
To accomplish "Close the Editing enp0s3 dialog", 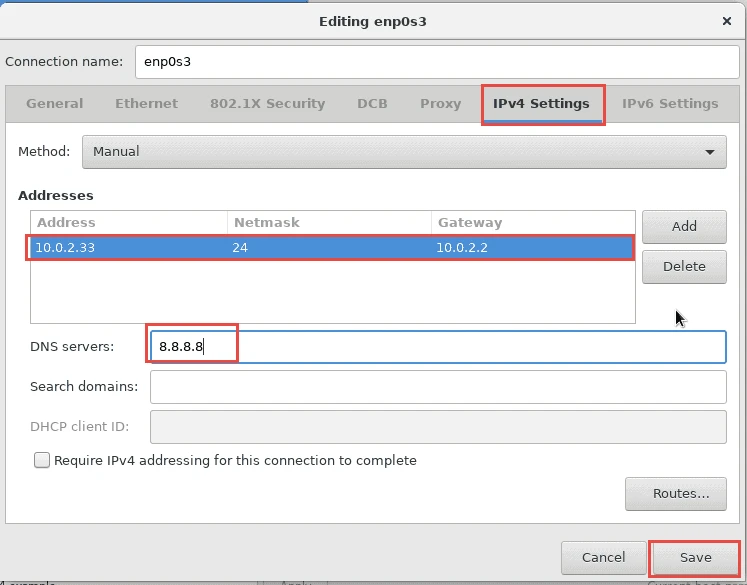I will pos(726,20).
